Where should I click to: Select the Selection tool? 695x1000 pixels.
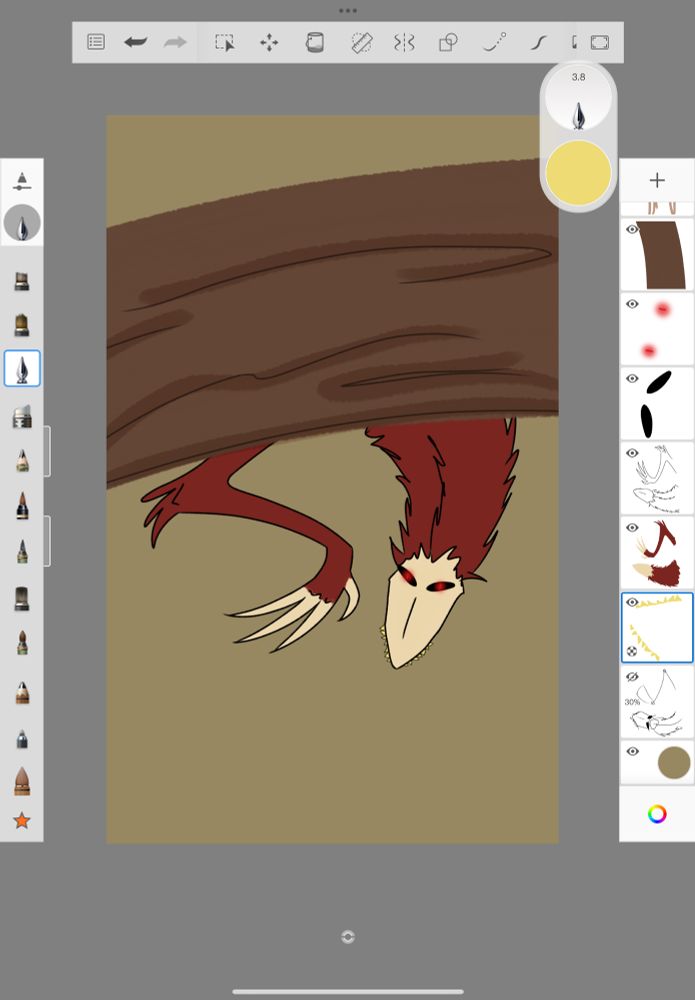pyautogui.click(x=224, y=43)
